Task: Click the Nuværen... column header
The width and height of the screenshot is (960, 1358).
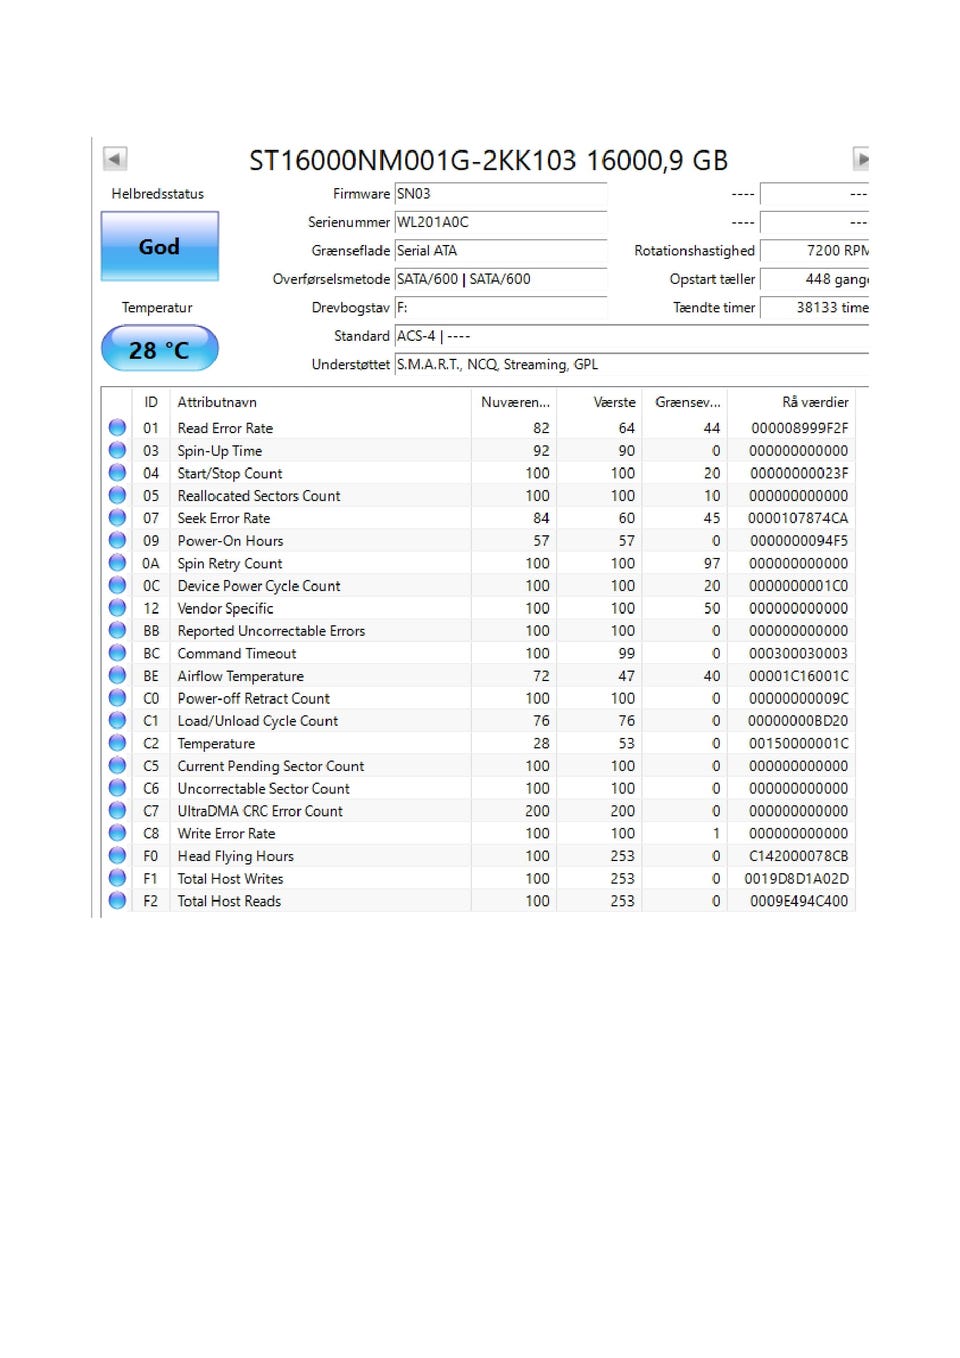Action: coord(514,402)
